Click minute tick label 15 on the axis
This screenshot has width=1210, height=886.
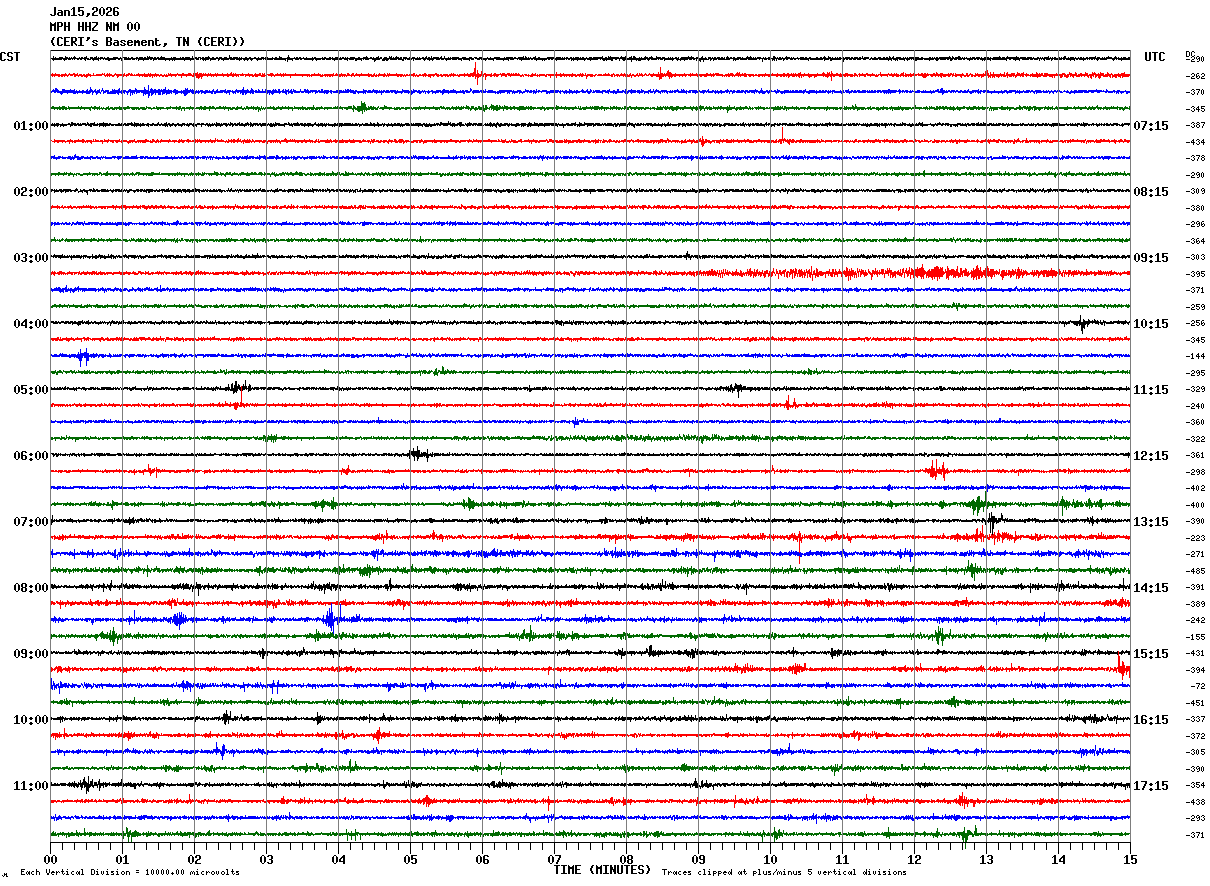click(x=1129, y=859)
